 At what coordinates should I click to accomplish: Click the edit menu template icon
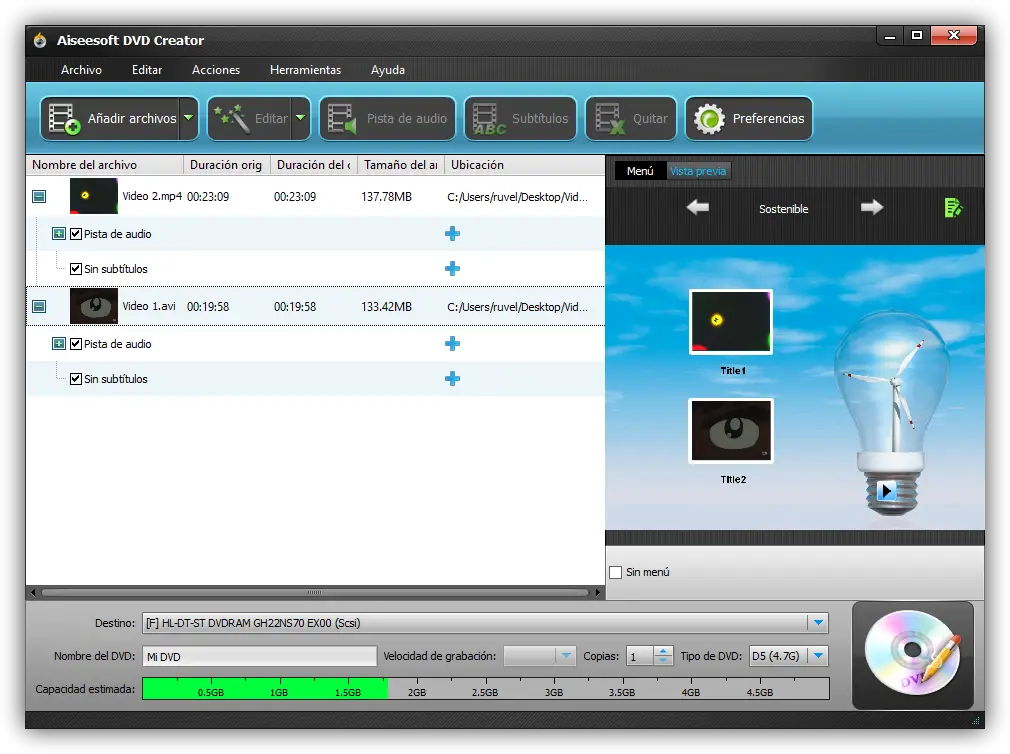click(x=952, y=208)
